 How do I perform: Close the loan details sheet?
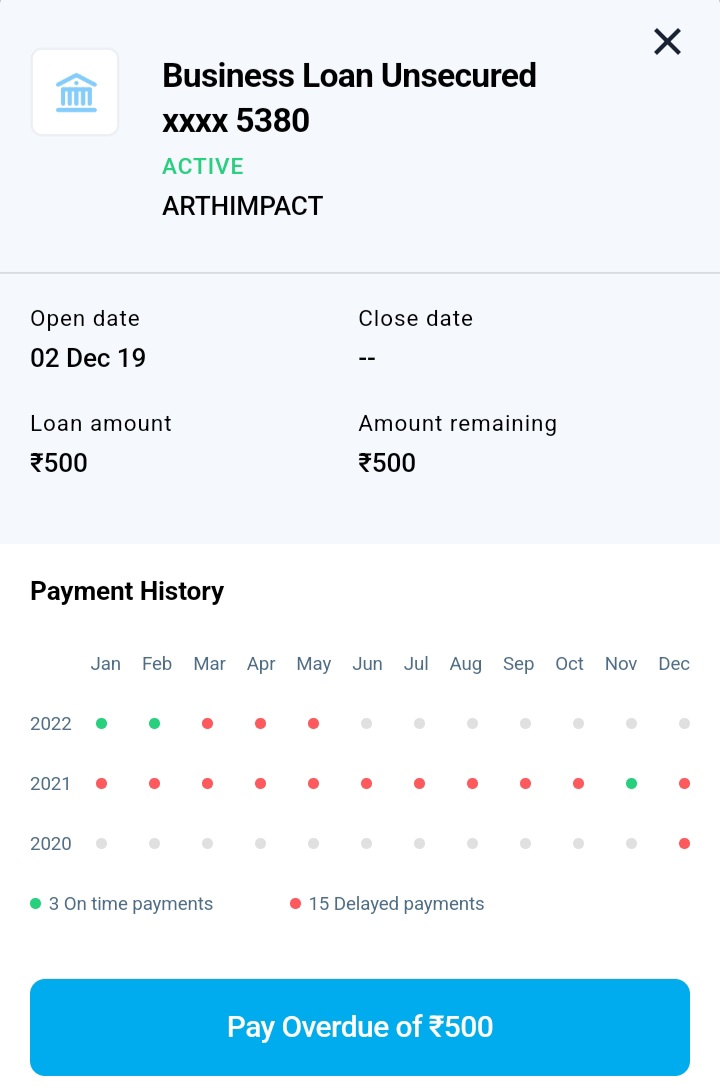pyautogui.click(x=667, y=41)
